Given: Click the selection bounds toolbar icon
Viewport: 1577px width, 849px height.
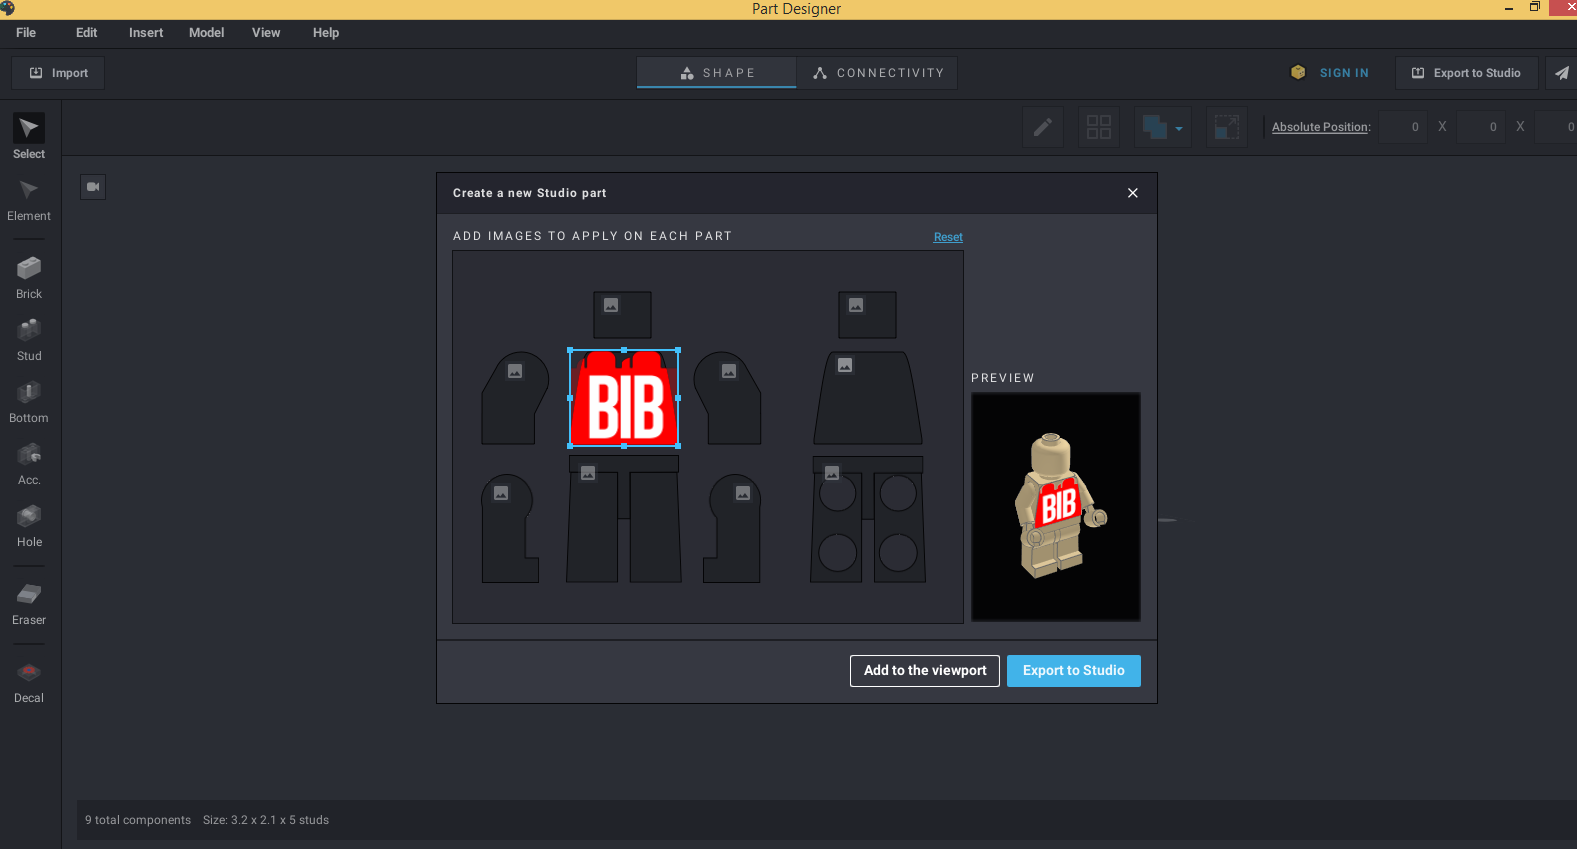Looking at the screenshot, I should click(x=1227, y=127).
